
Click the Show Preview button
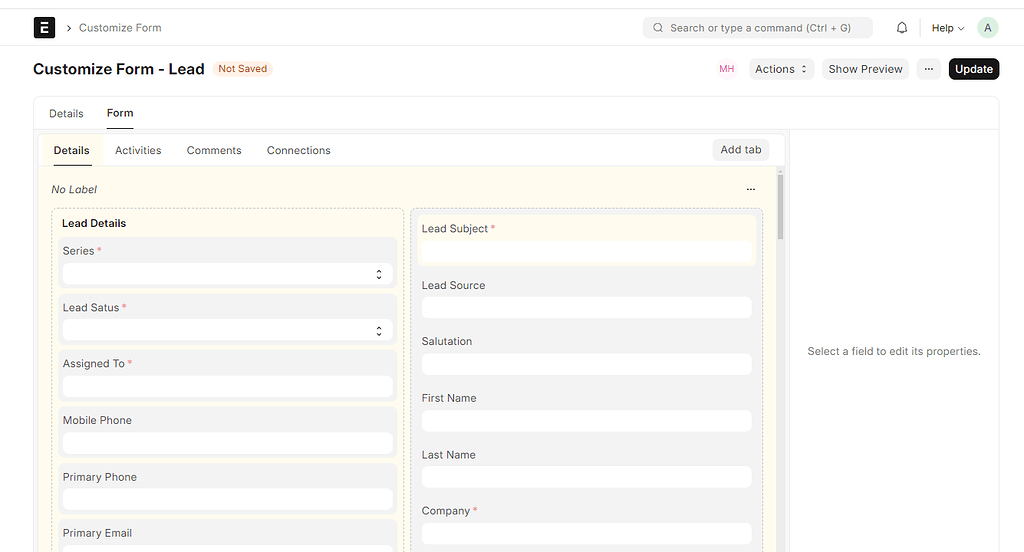[865, 69]
